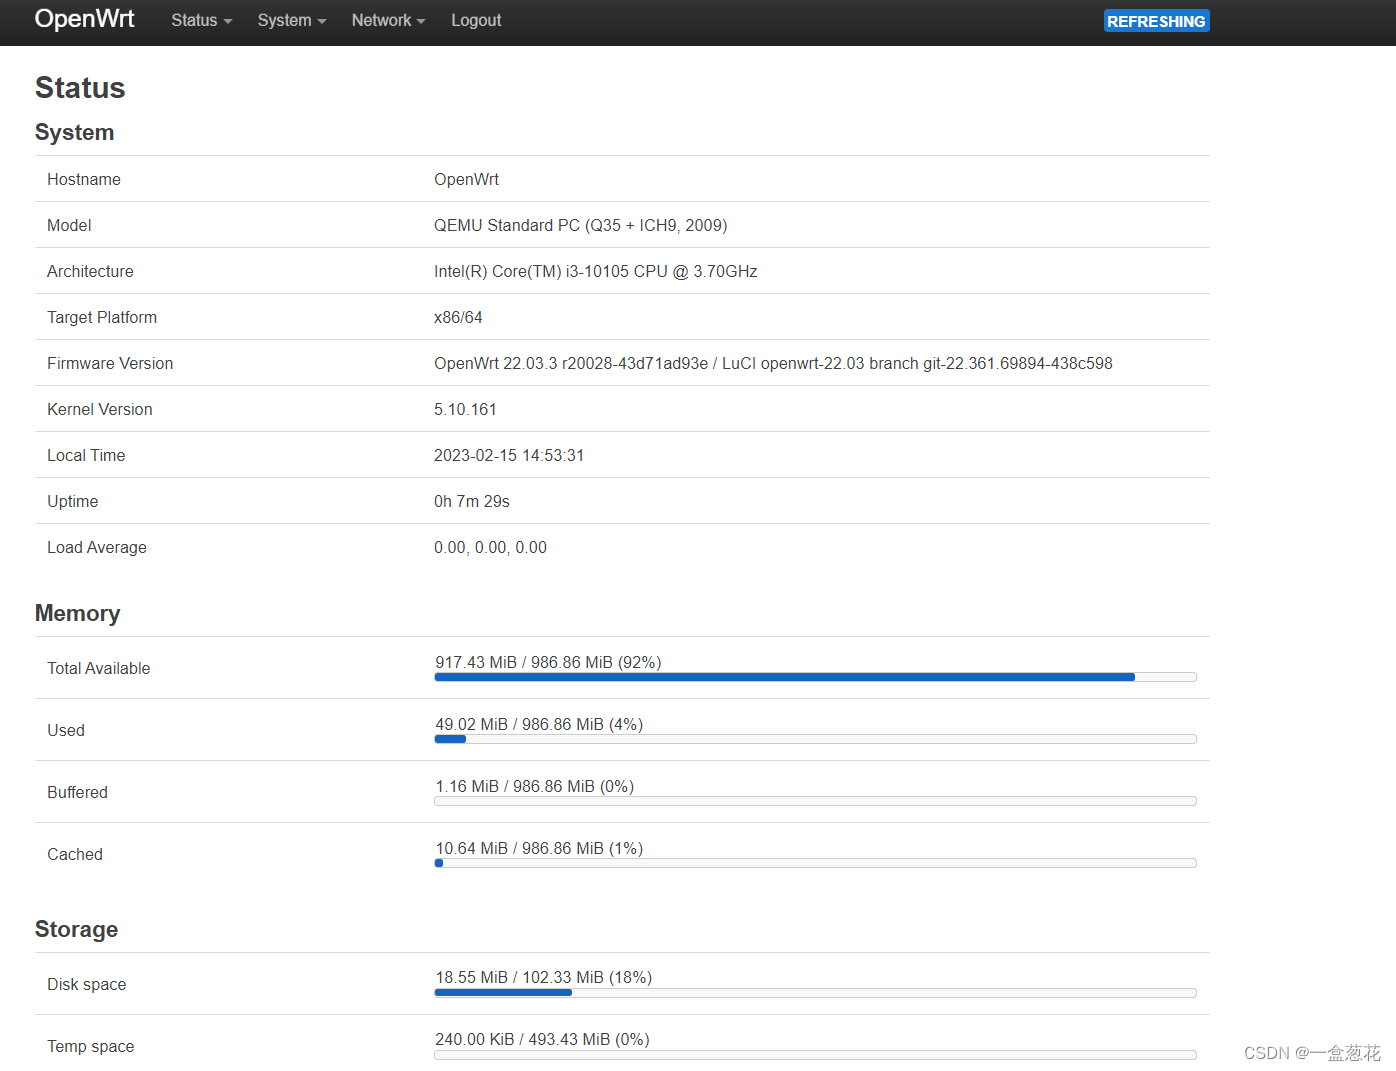This screenshot has width=1396, height=1071.
Task: Click the Kernel Version row
Action: 465,409
